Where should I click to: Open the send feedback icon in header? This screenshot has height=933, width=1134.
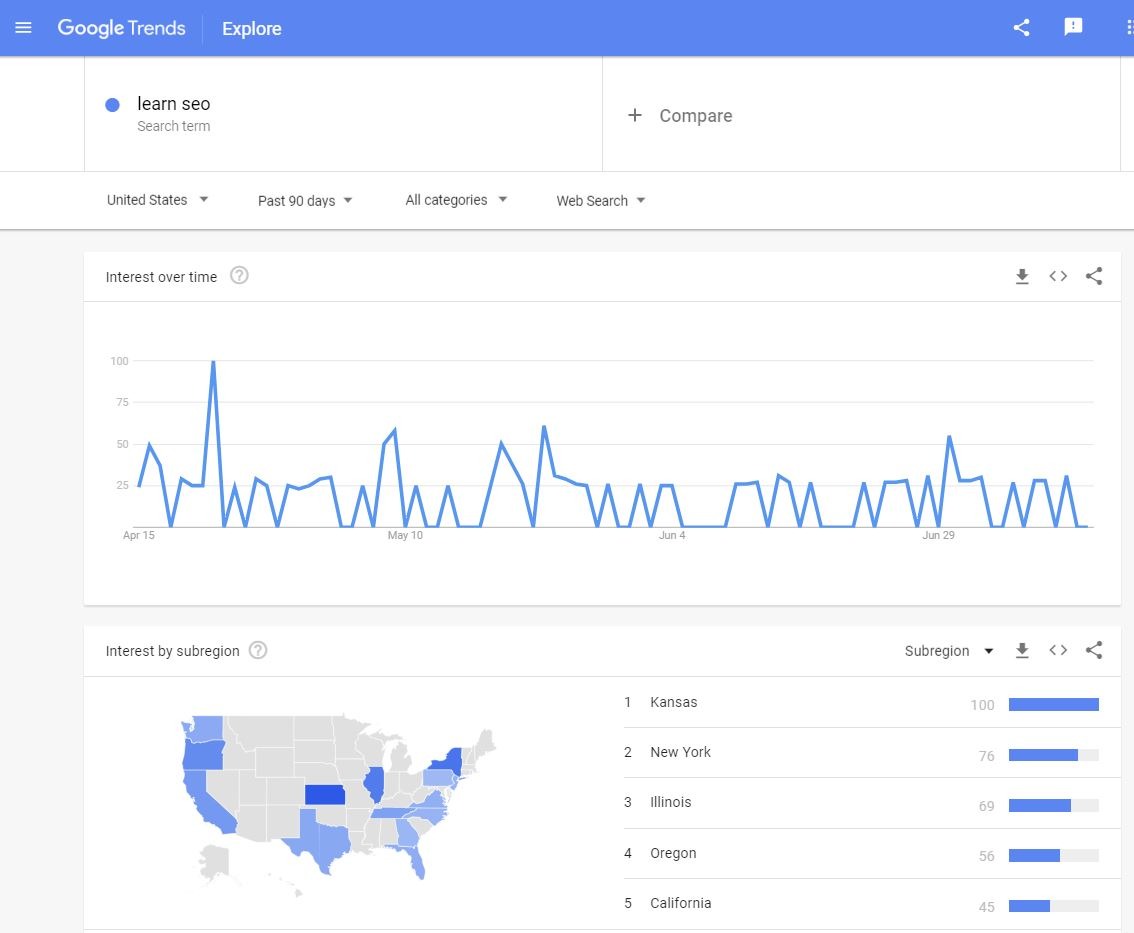pyautogui.click(x=1073, y=27)
